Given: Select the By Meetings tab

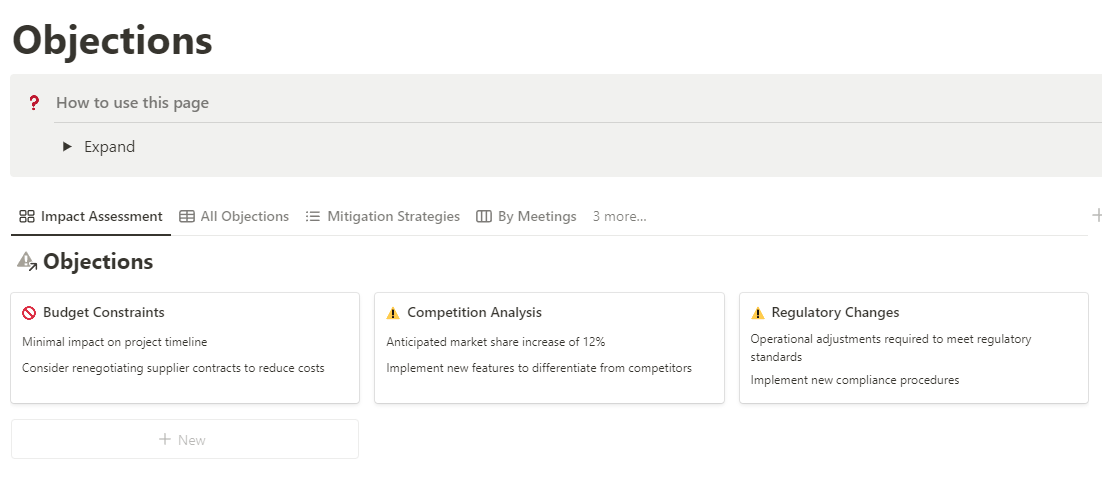Looking at the screenshot, I should coord(537,216).
